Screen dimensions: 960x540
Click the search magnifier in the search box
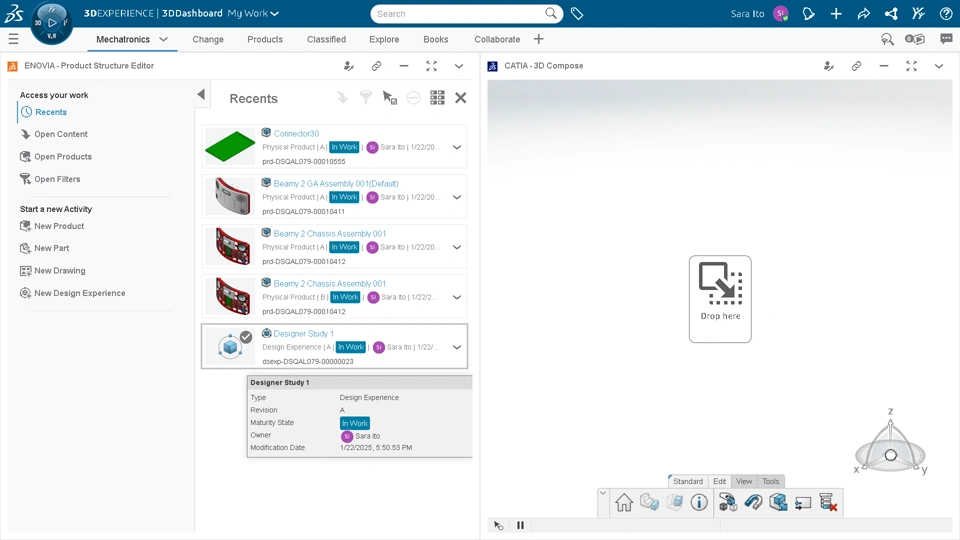tap(551, 13)
